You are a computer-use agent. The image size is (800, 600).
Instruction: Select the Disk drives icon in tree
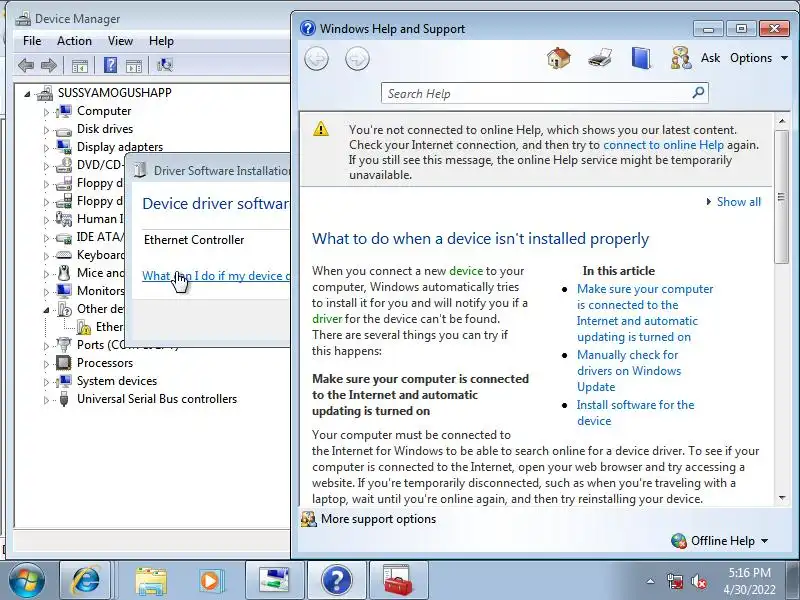[x=64, y=130]
